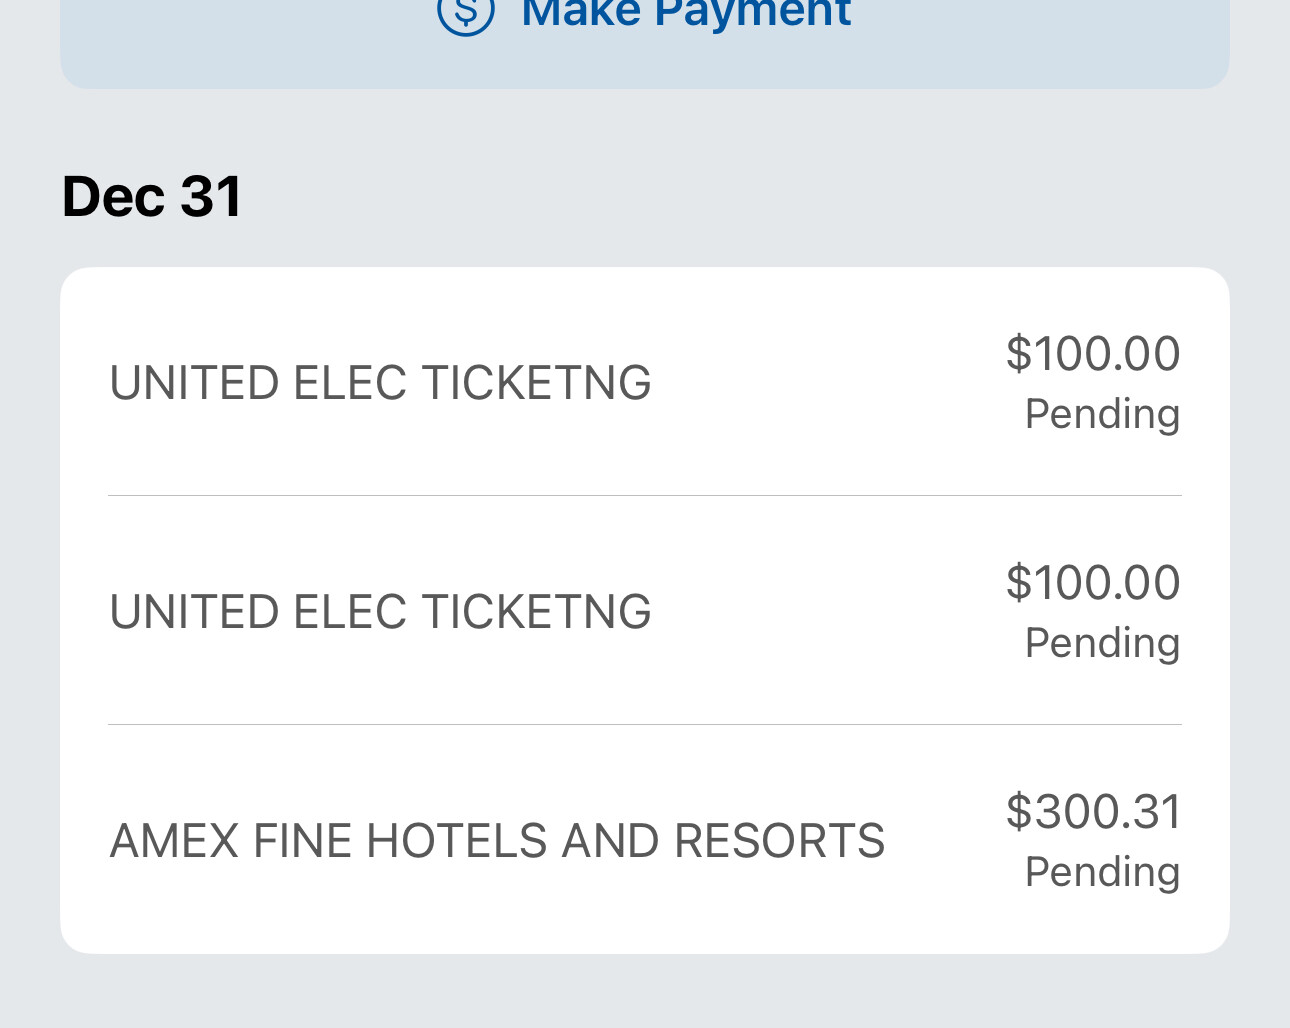The image size is (1290, 1028).
Task: Click the second $100.00 amount
Action: (1093, 583)
